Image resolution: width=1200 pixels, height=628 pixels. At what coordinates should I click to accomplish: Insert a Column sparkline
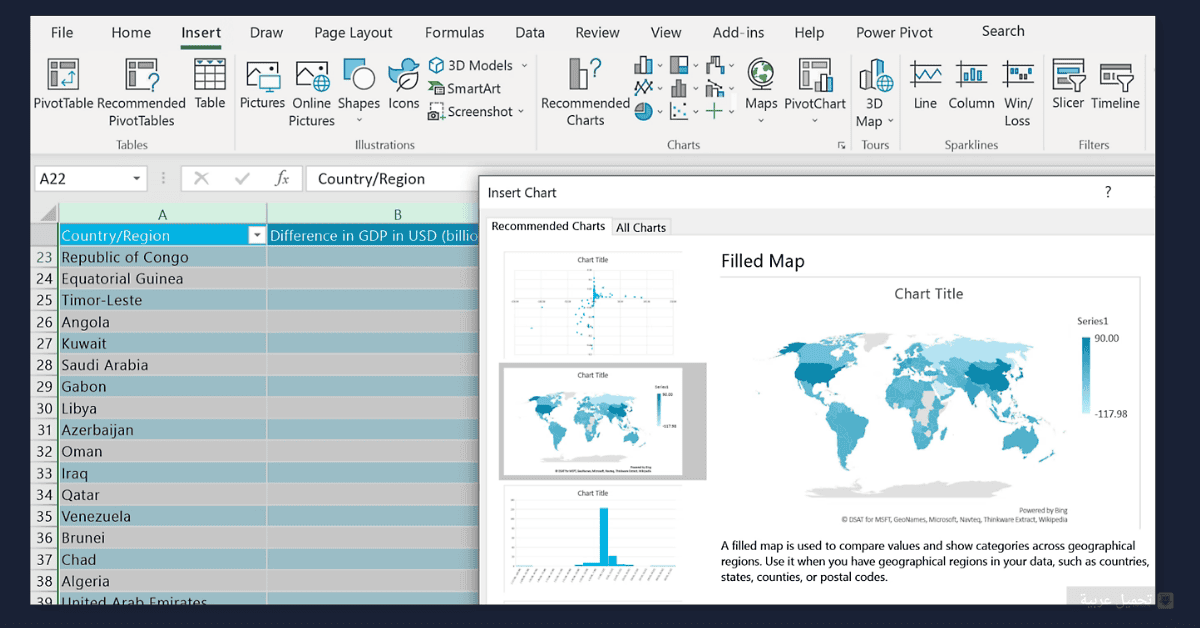pyautogui.click(x=971, y=84)
